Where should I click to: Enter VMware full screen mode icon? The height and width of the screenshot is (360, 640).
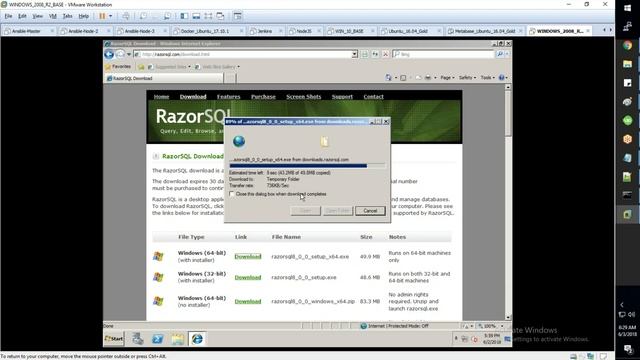(x=208, y=16)
